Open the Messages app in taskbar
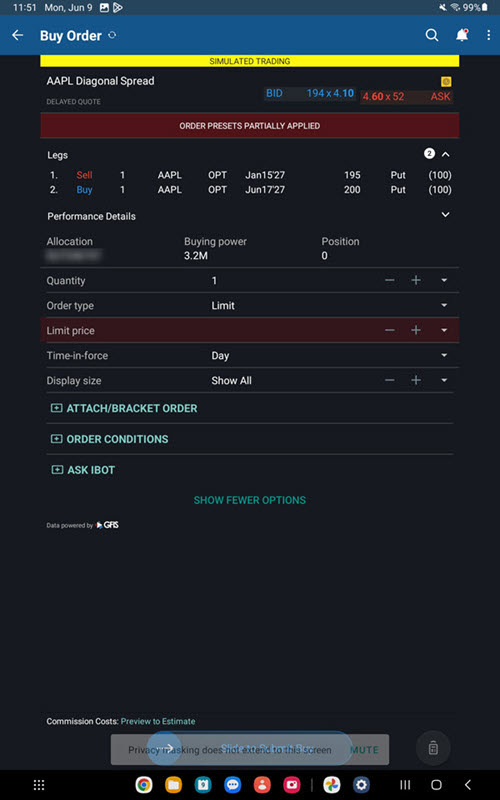This screenshot has height=800, width=500. 233,785
